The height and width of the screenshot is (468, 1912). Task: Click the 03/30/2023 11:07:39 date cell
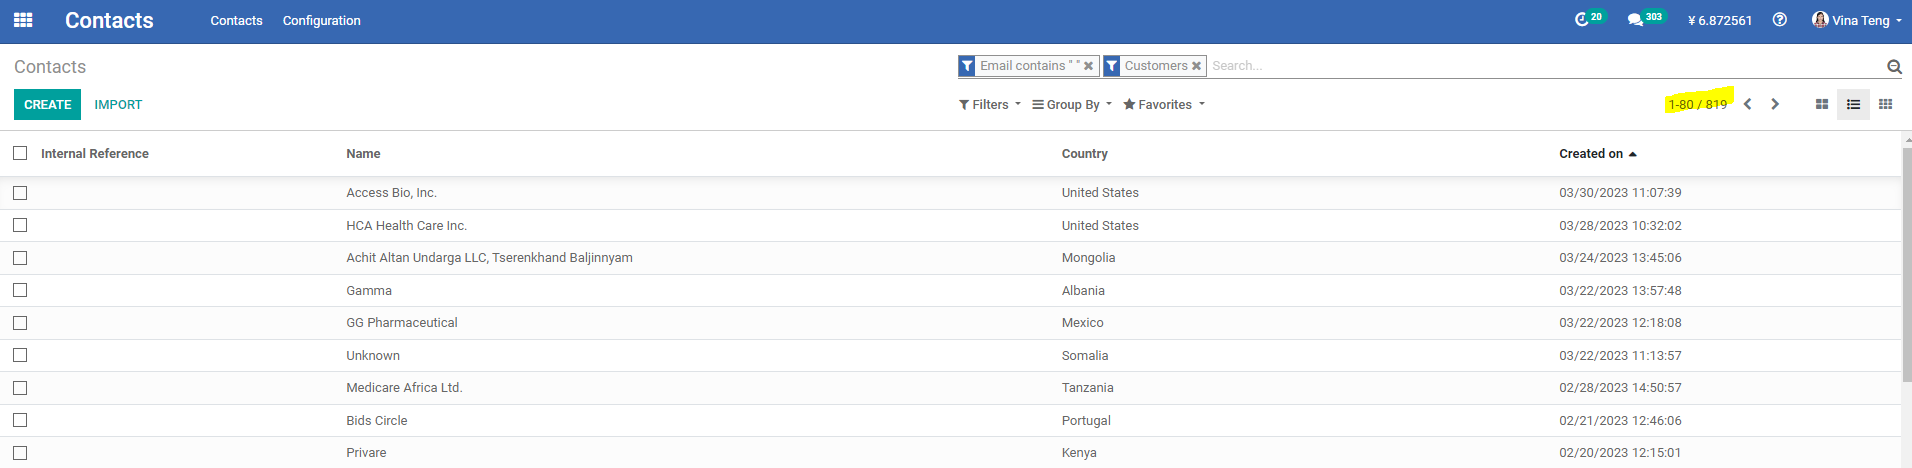[1620, 193]
